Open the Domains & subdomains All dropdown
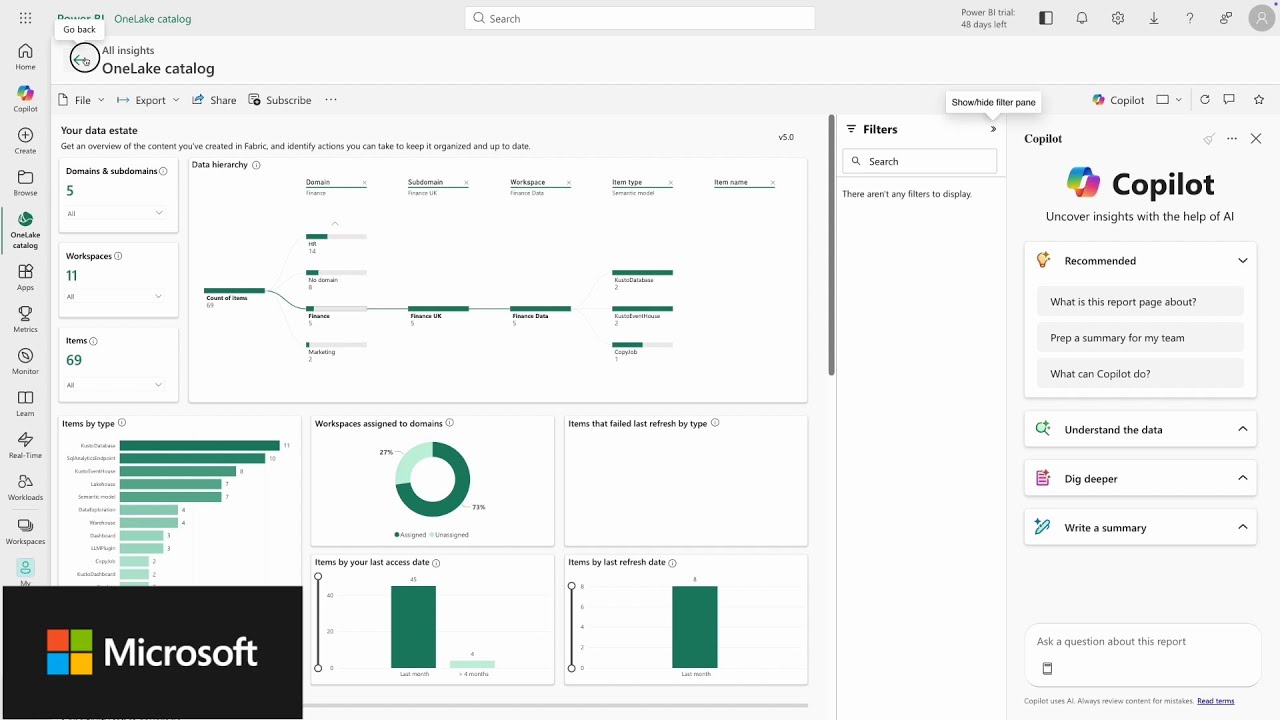Image resolution: width=1280 pixels, height=720 pixels. coord(117,213)
